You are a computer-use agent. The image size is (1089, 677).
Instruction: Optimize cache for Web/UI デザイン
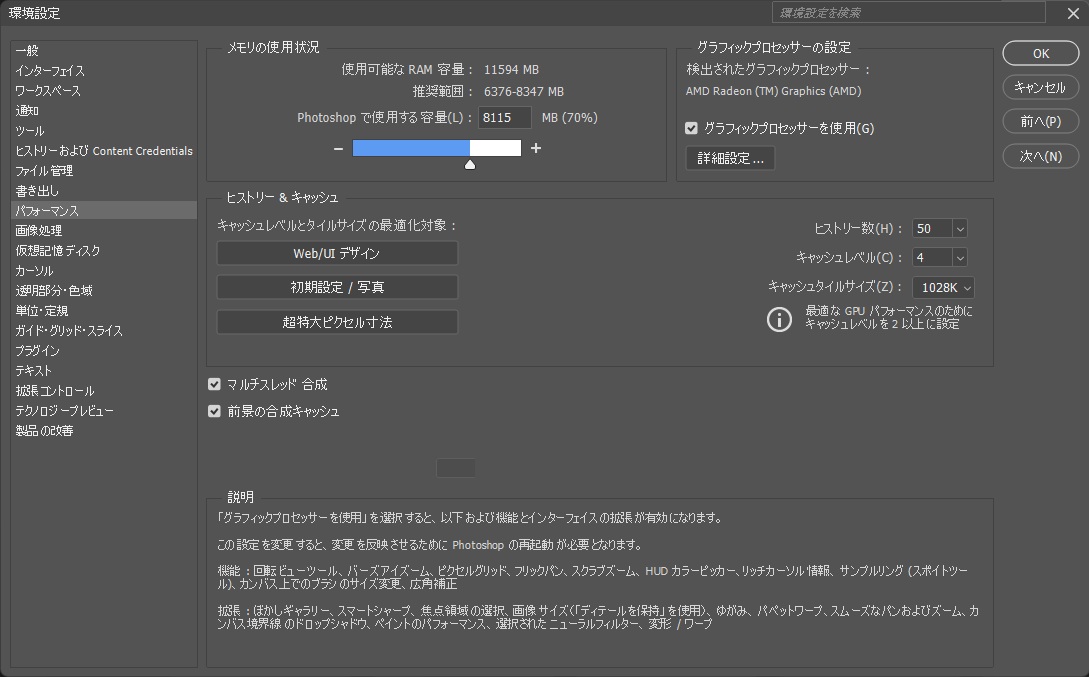337,253
